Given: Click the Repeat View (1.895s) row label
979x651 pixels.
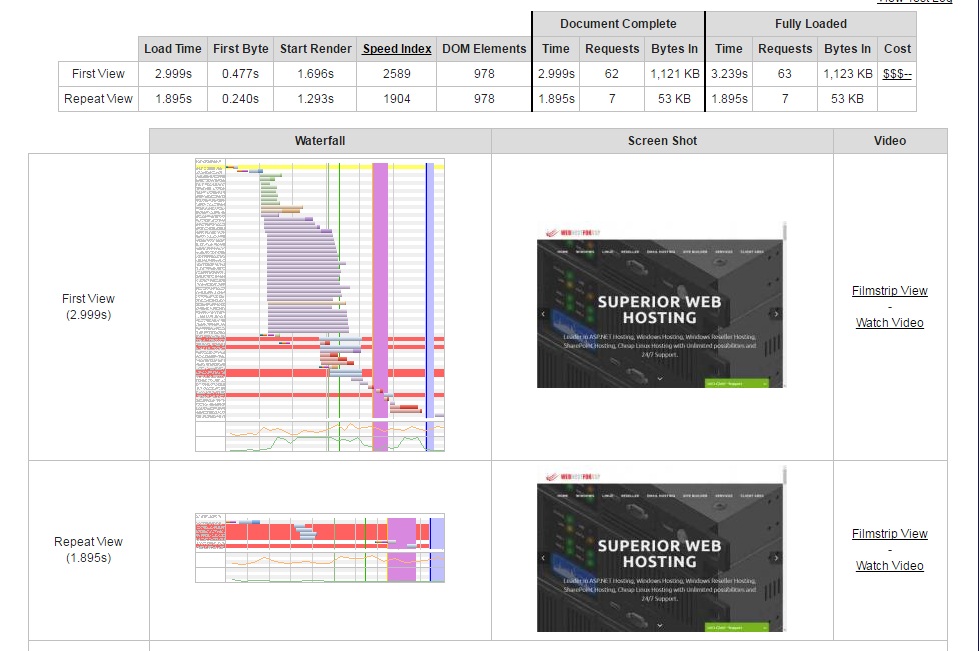Looking at the screenshot, I should (x=88, y=549).
